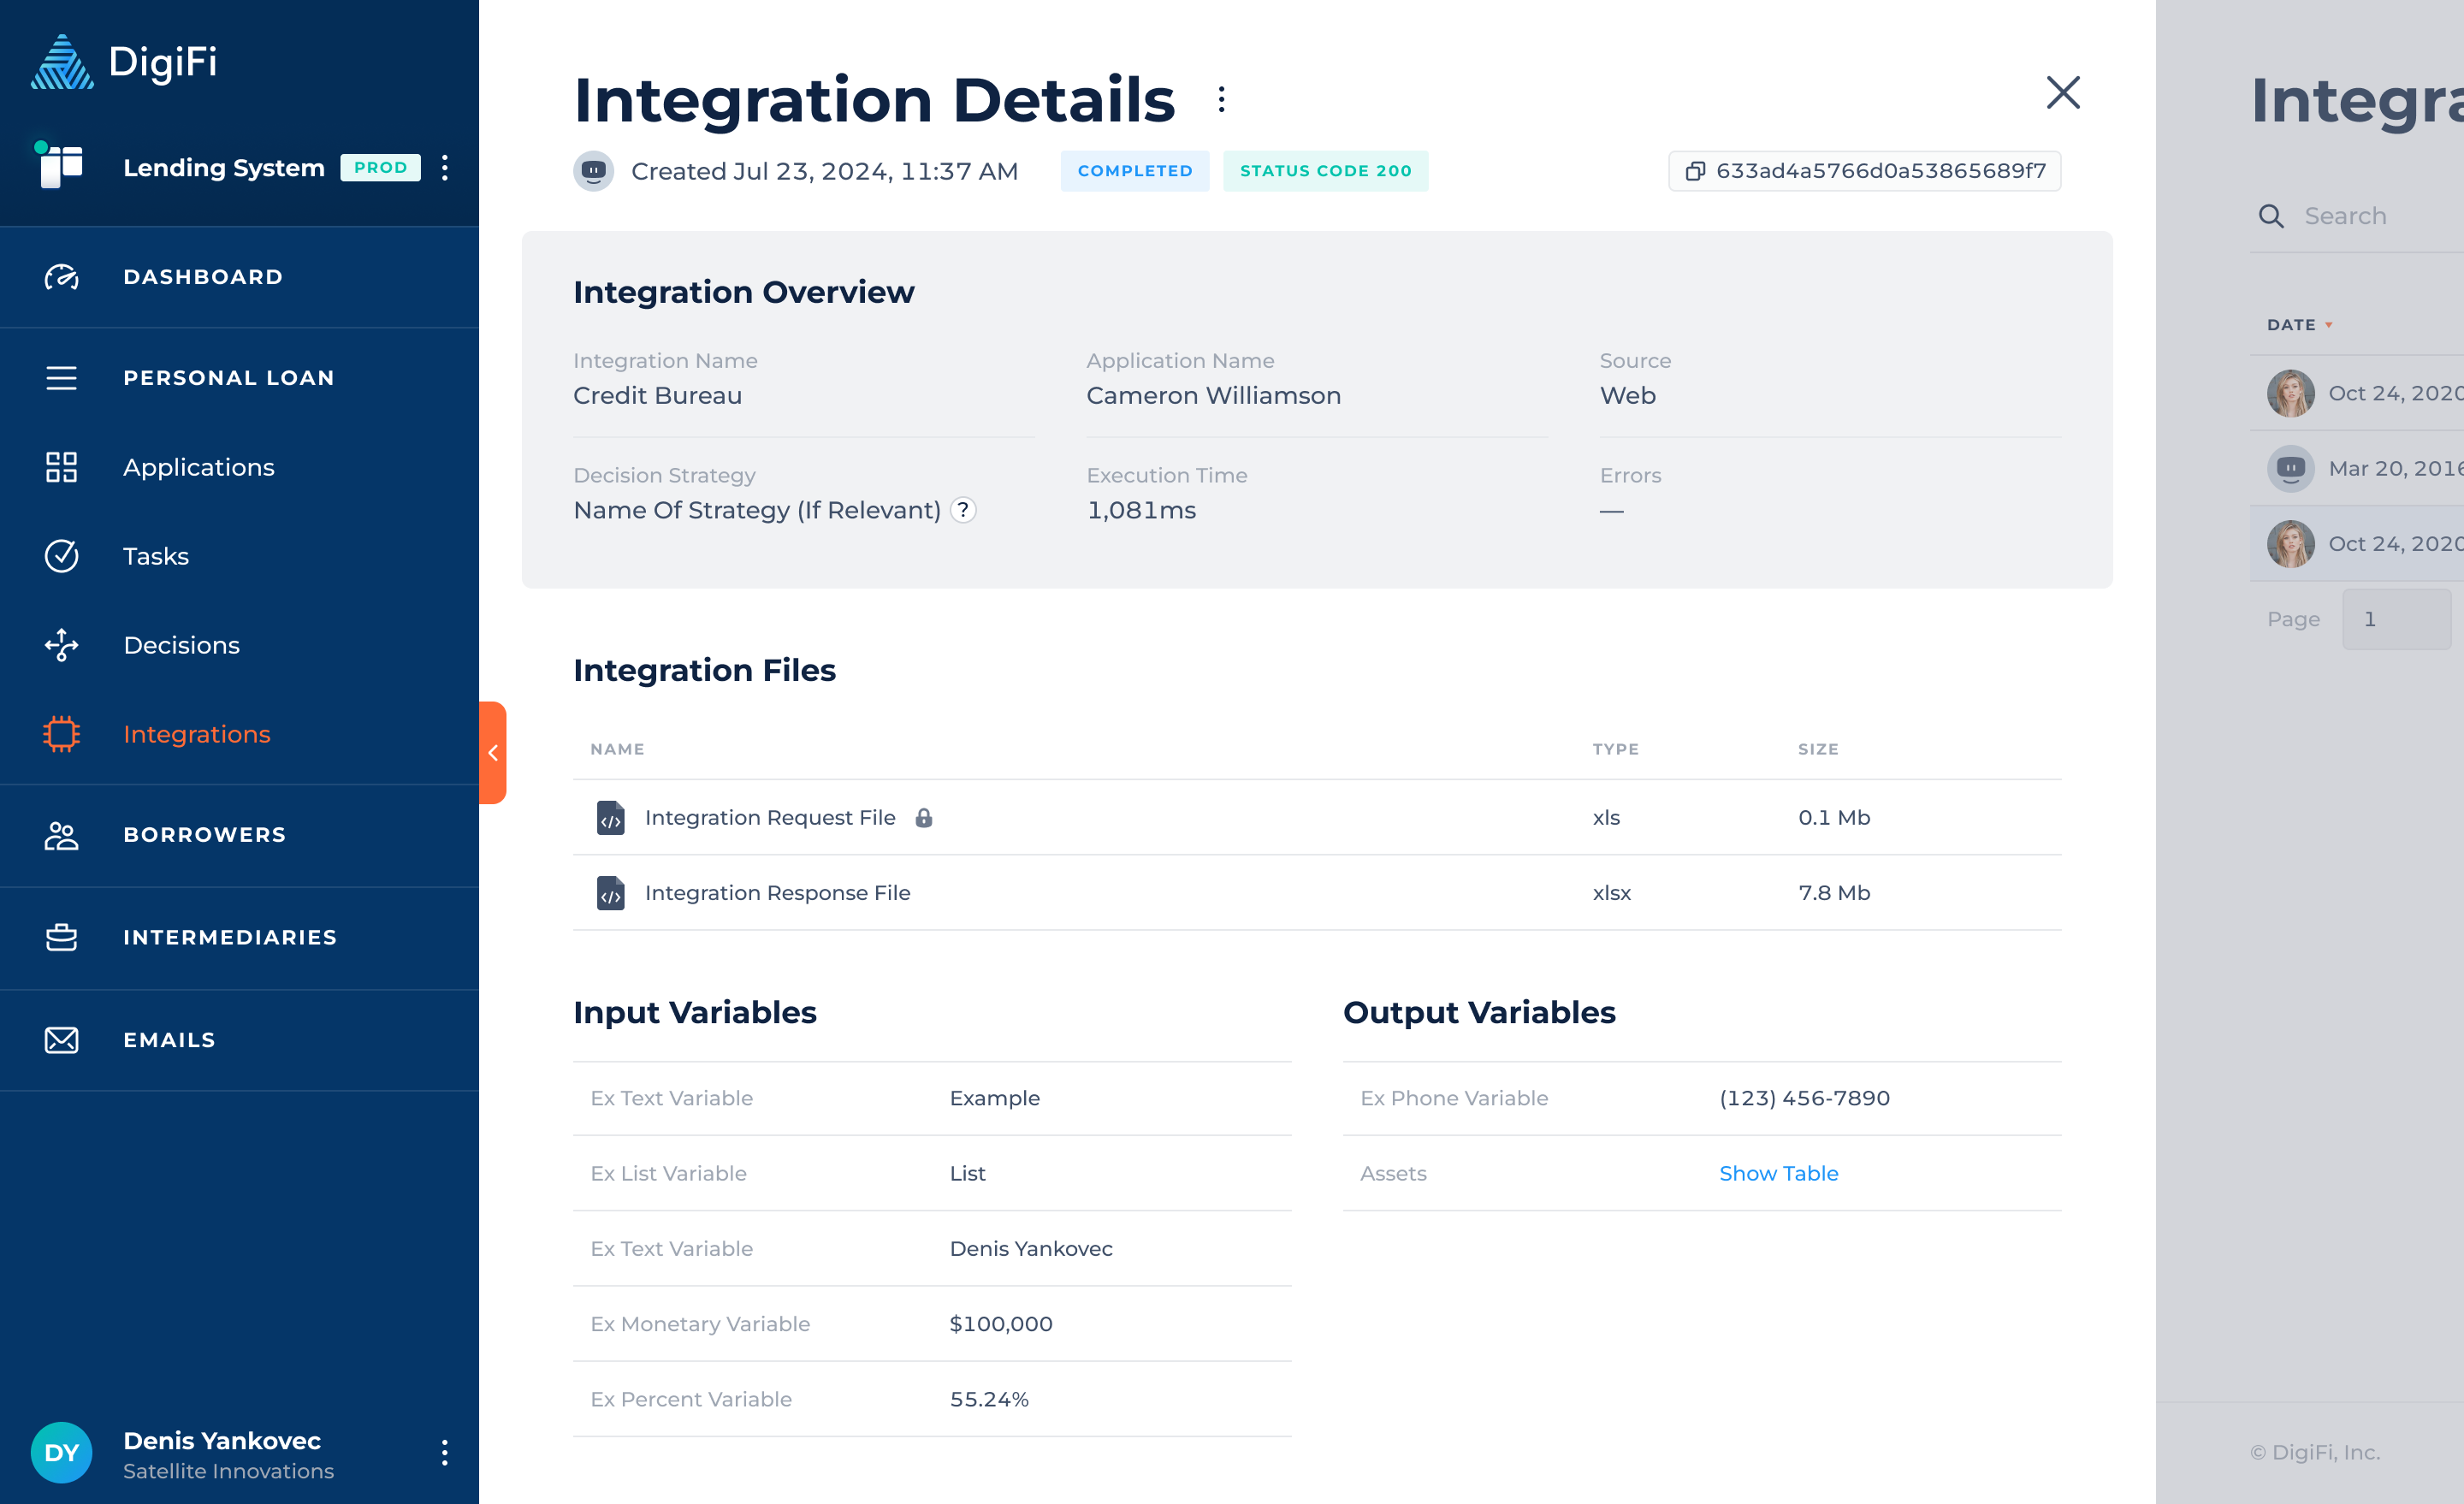Collapse the sidebar using the chevron handle

(494, 753)
